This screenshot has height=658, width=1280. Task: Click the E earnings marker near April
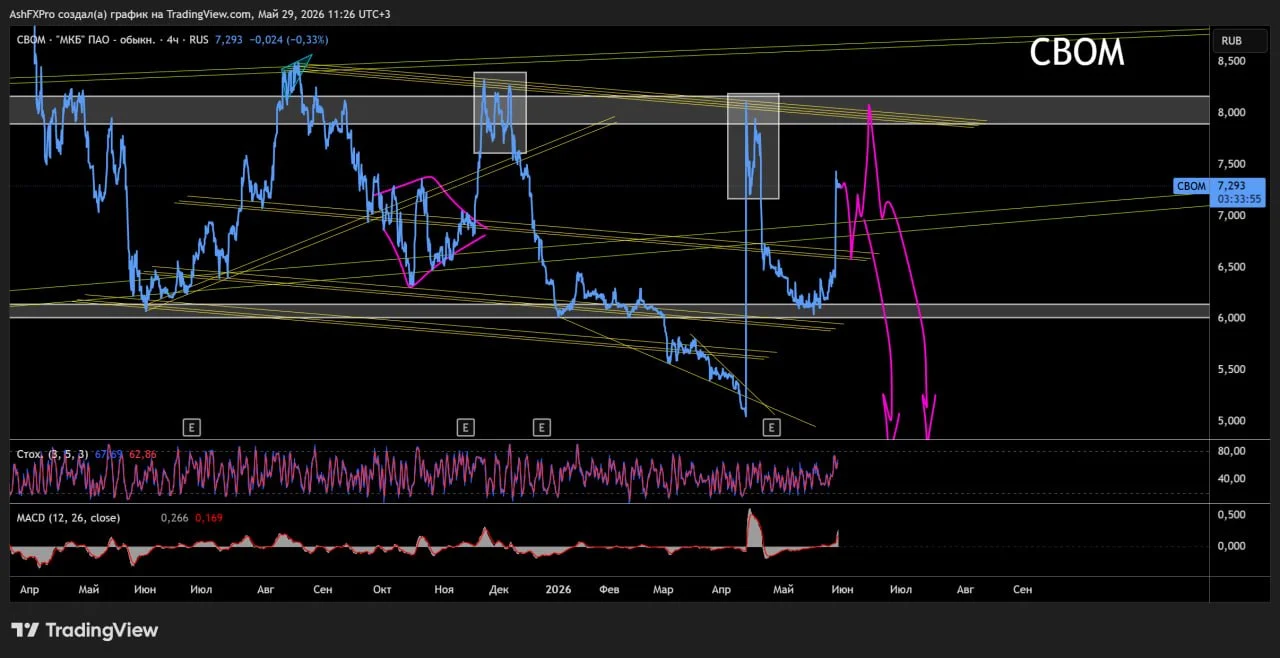(x=771, y=427)
